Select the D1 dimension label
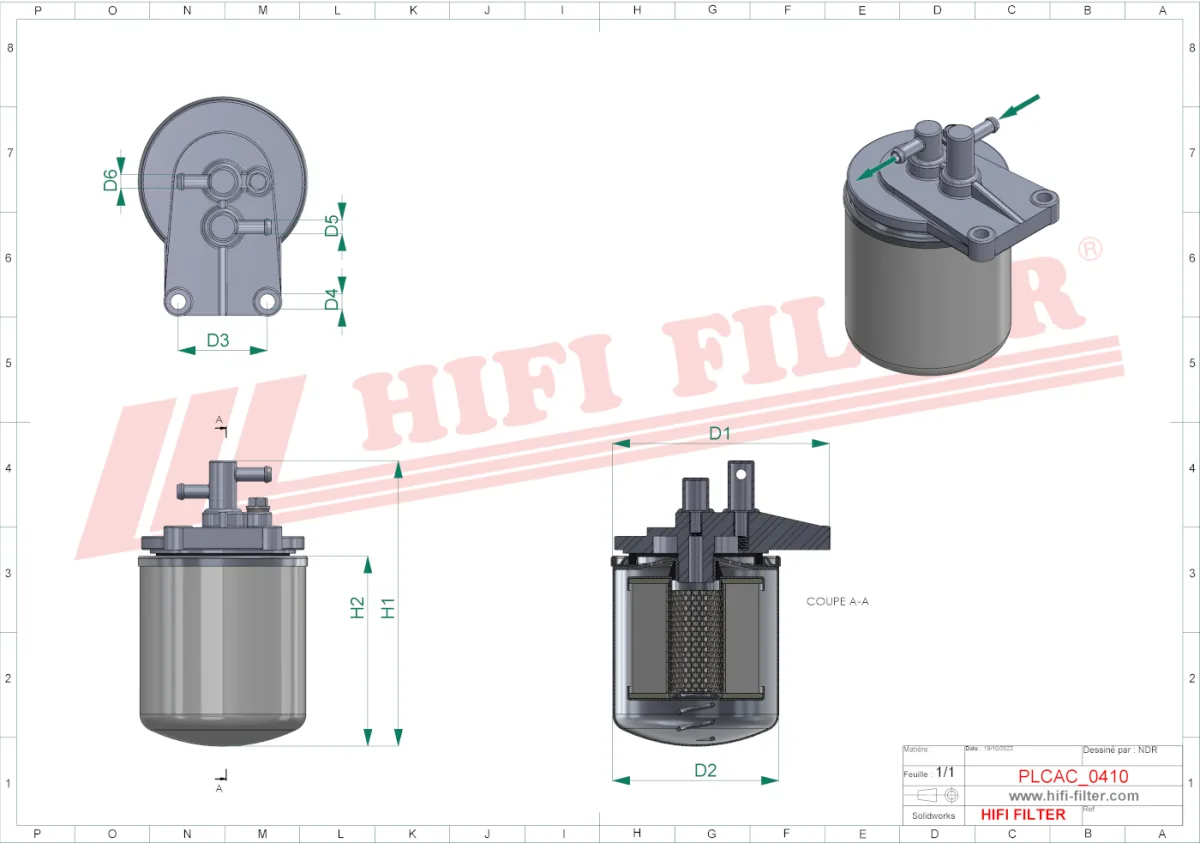 tap(721, 433)
